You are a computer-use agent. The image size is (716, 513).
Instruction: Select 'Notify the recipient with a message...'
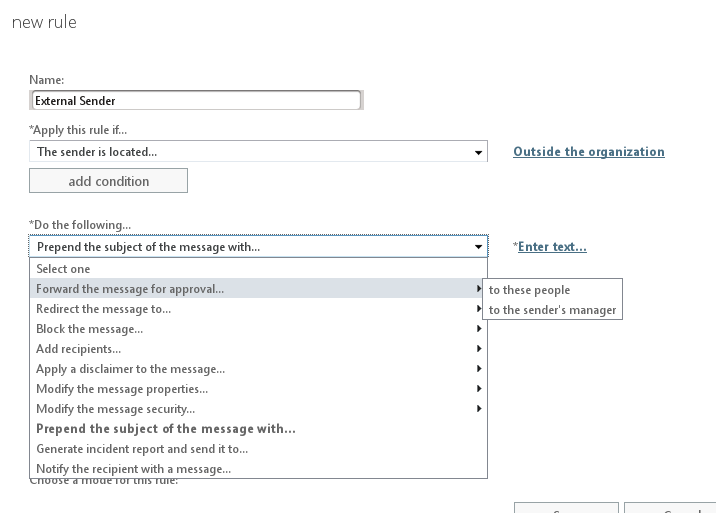click(258, 469)
